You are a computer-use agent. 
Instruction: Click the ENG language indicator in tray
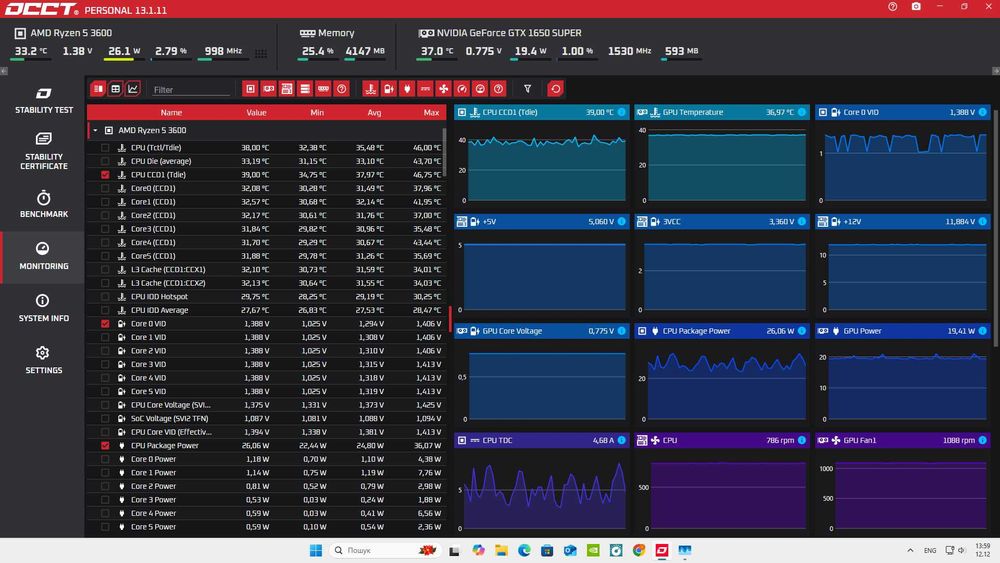[930, 550]
